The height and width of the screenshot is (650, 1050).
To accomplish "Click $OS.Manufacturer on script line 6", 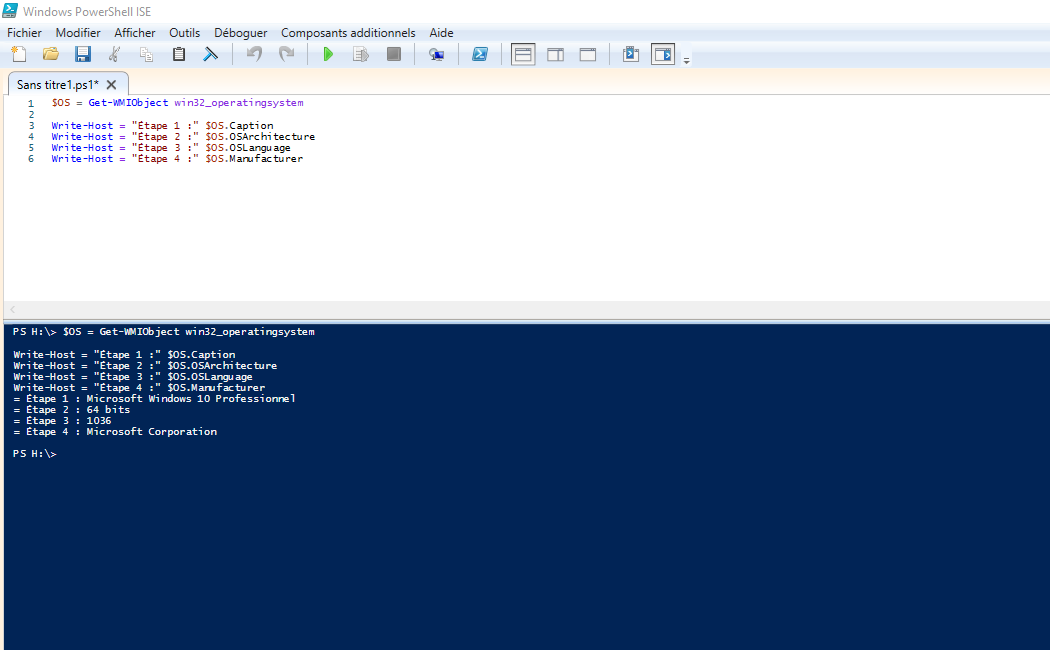I will 254,159.
